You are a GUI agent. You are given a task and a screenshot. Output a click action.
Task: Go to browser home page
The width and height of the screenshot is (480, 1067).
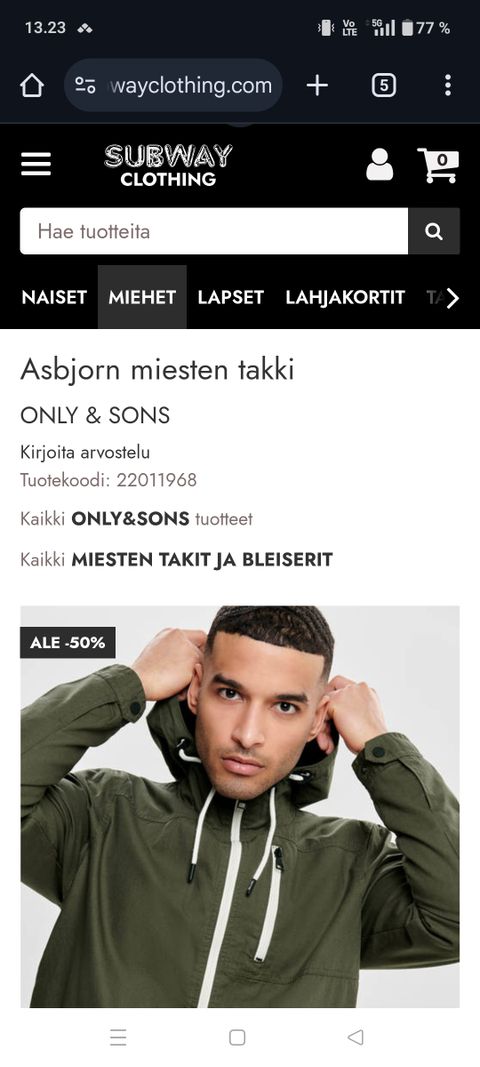click(32, 85)
